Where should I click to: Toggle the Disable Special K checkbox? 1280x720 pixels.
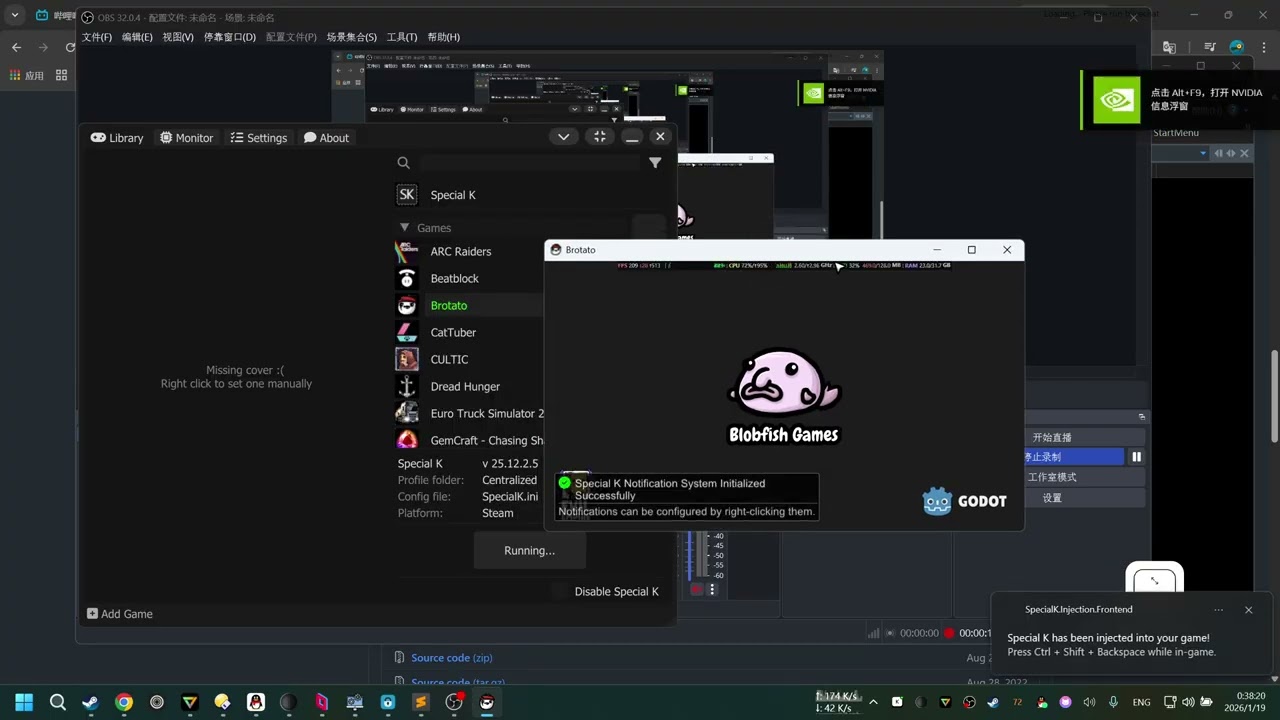click(x=559, y=591)
